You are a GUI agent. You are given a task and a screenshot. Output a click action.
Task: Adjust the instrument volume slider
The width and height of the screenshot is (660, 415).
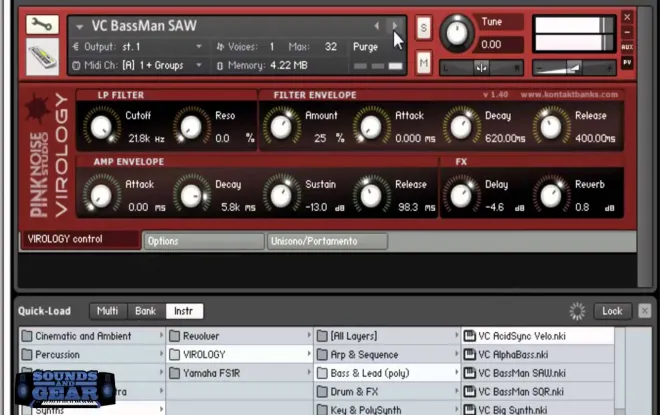[574, 68]
